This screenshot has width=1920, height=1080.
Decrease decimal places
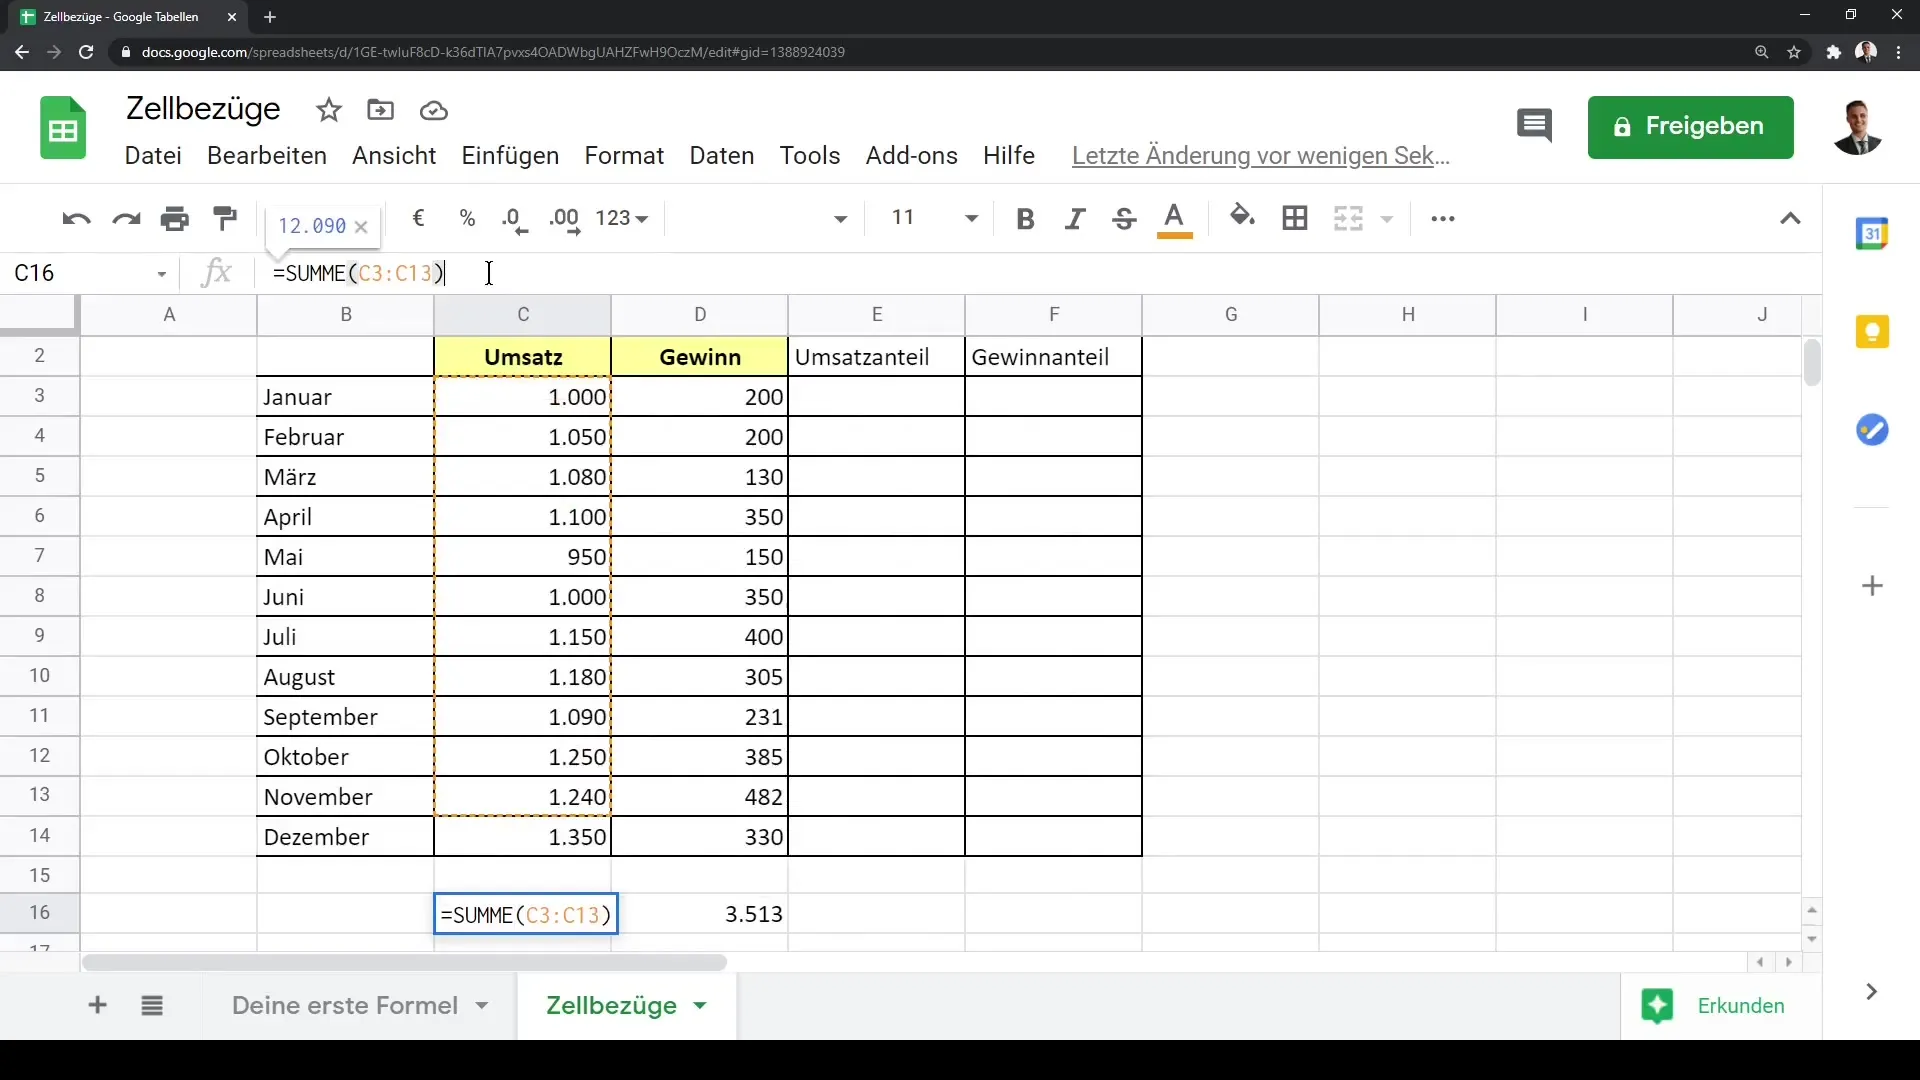[x=514, y=220]
